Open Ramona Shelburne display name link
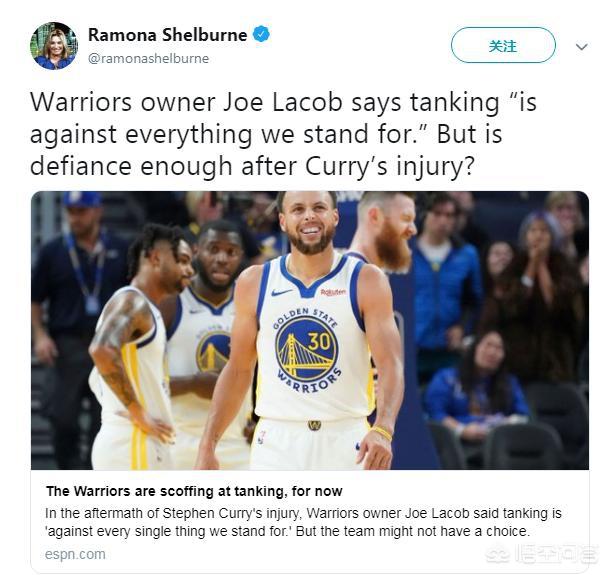Viewport: 610px width, 575px height. tap(168, 35)
